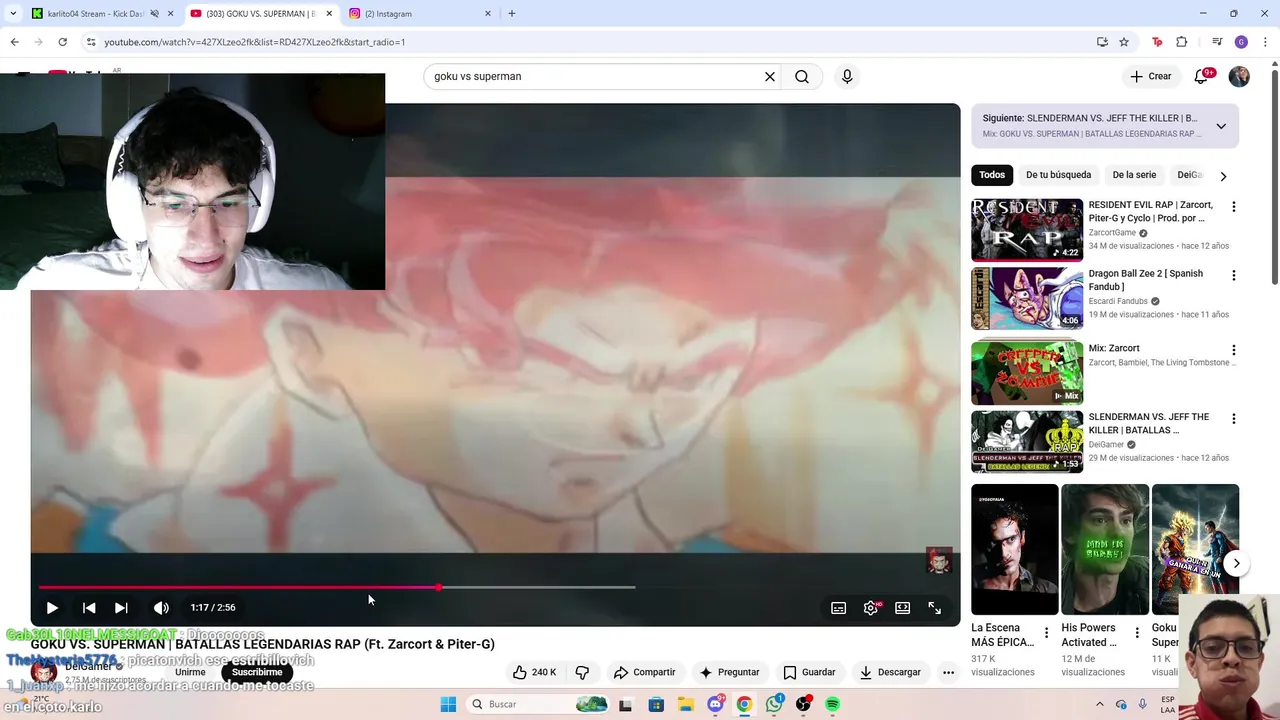Image resolution: width=1280 pixels, height=720 pixels.
Task: Click the channel watermark on video corner
Action: [x=939, y=560]
